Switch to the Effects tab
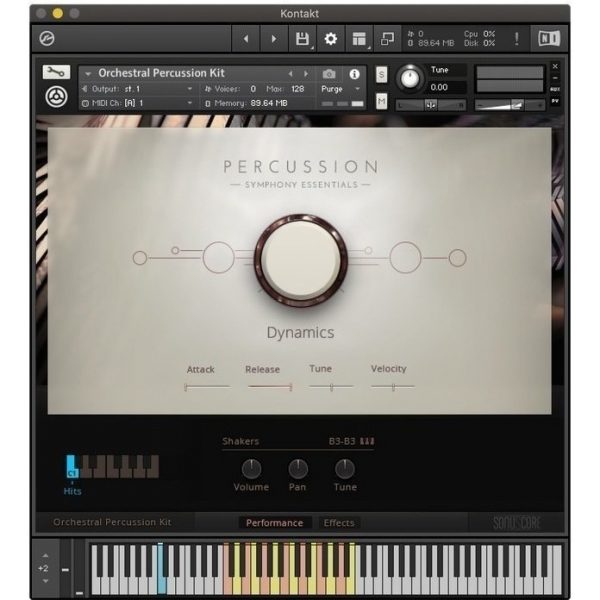This screenshot has width=600, height=600. pyautogui.click(x=339, y=523)
